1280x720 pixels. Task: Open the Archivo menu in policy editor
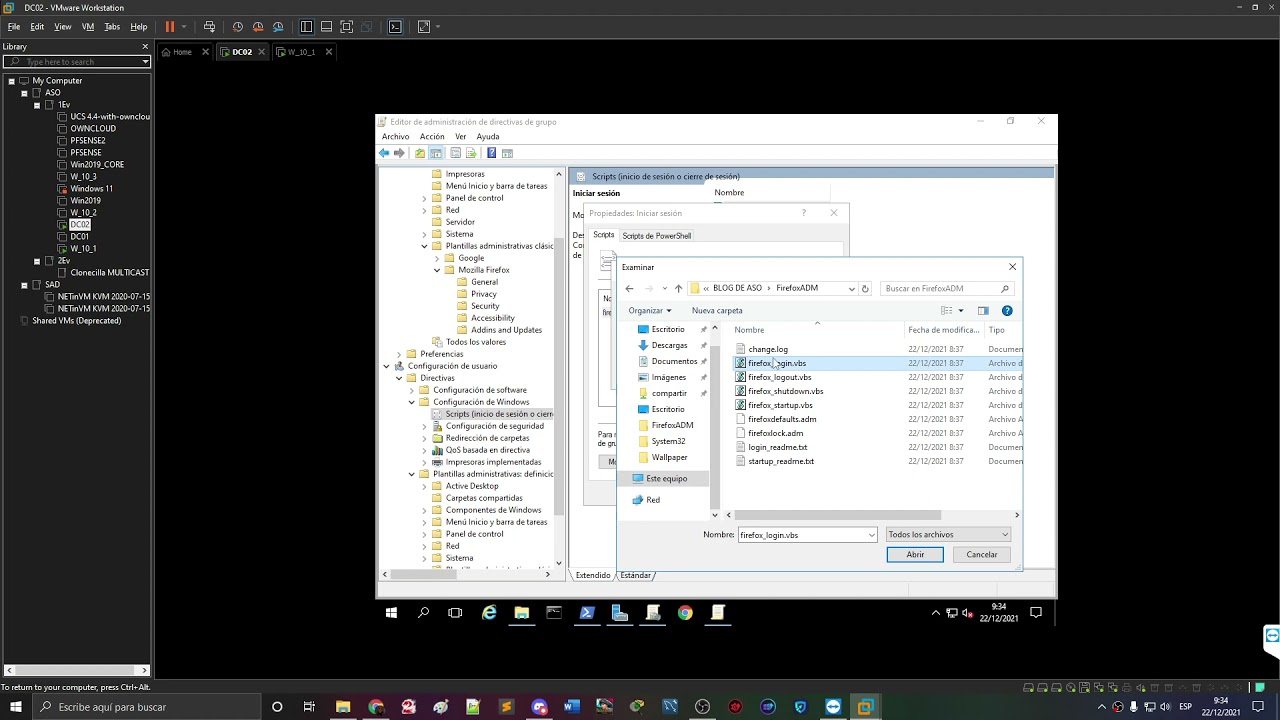coord(395,137)
